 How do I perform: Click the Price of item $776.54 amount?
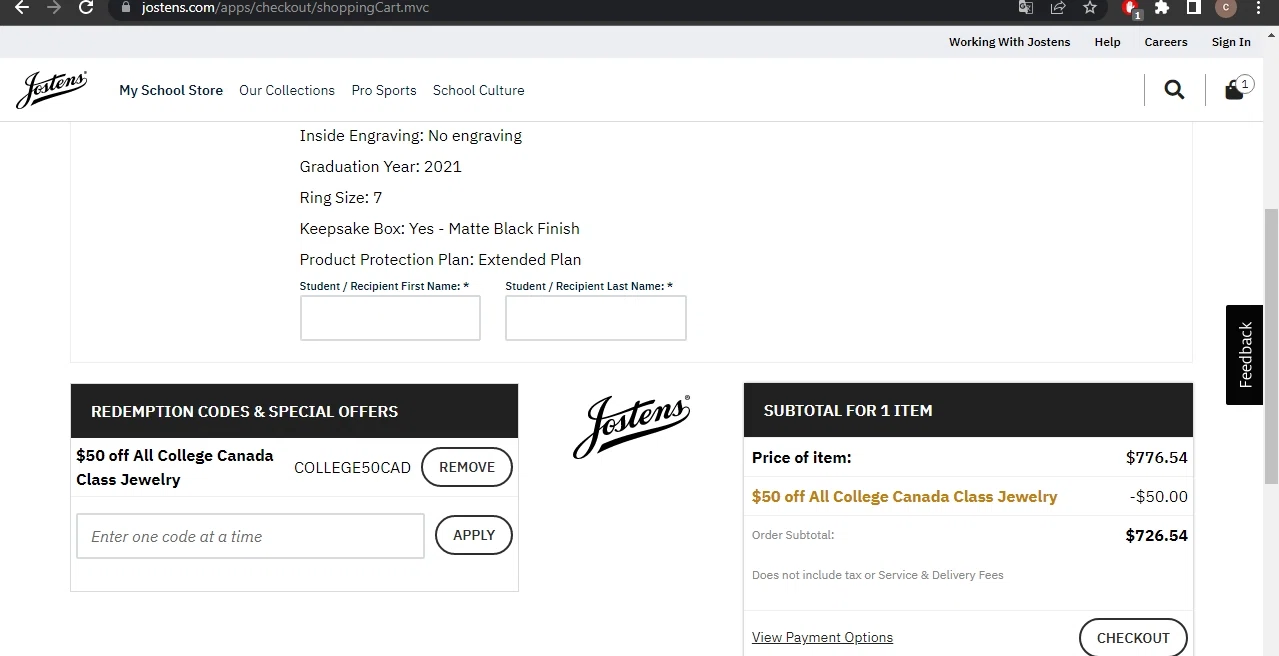[1157, 457]
